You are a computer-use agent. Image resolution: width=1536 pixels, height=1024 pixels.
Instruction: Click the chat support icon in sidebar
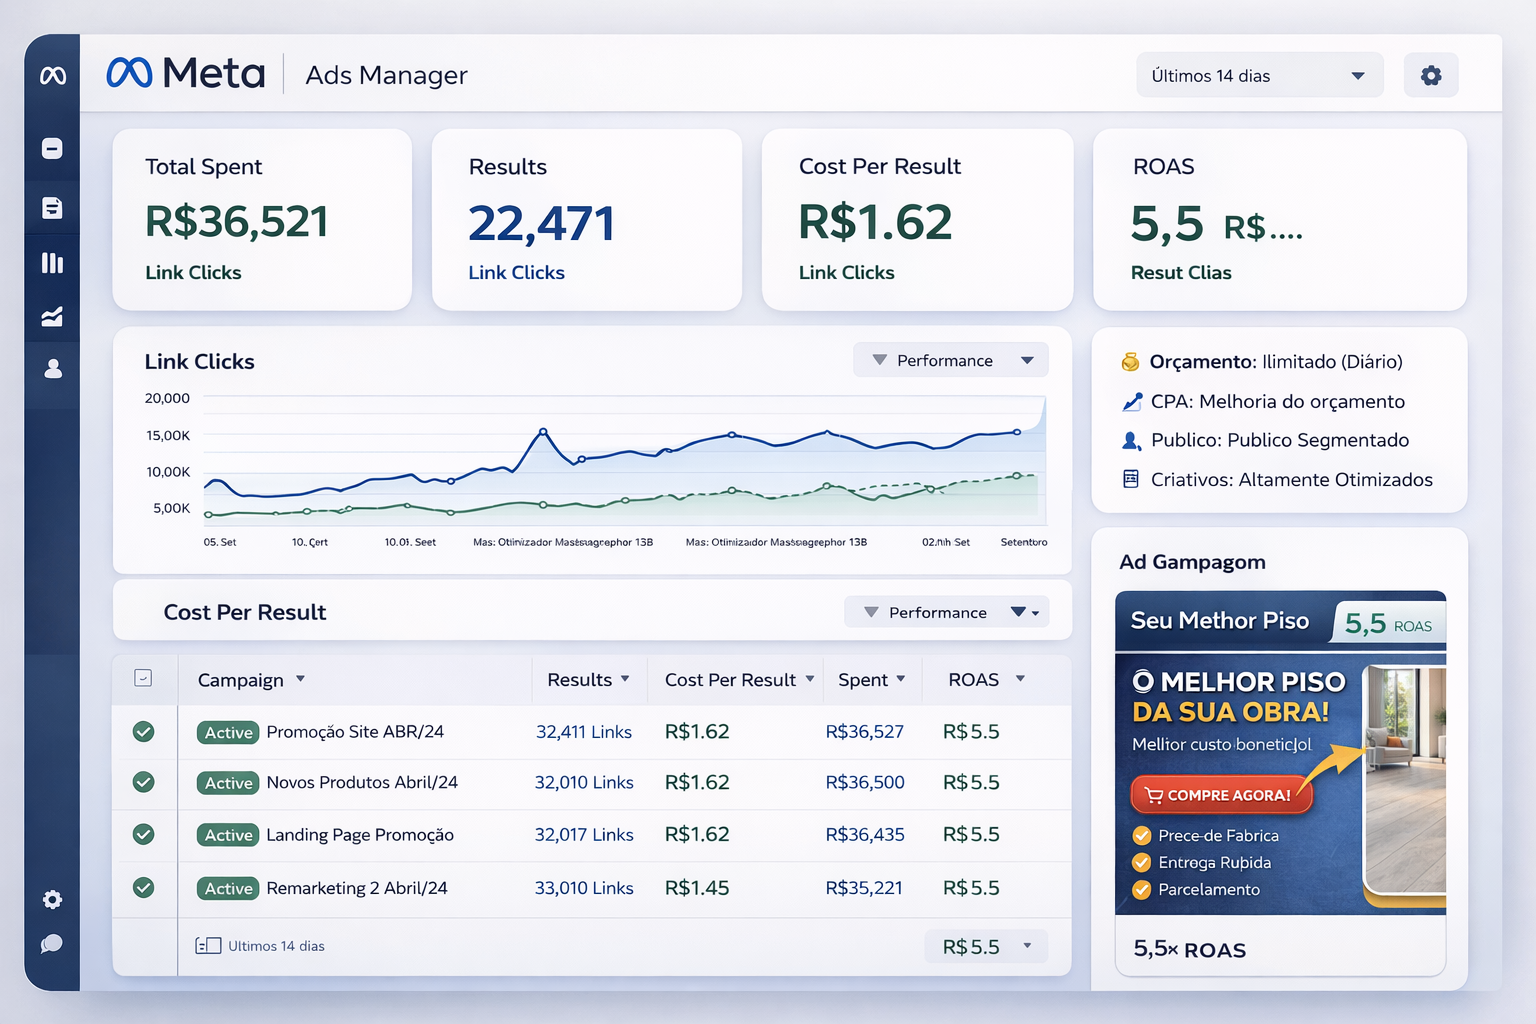pyautogui.click(x=52, y=943)
